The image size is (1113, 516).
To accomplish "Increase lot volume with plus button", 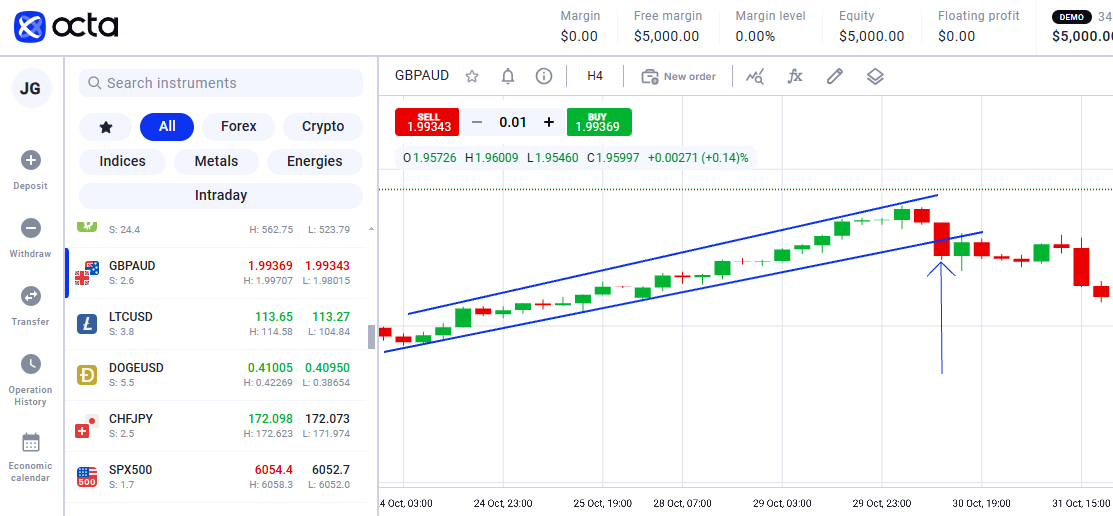I will coord(549,122).
